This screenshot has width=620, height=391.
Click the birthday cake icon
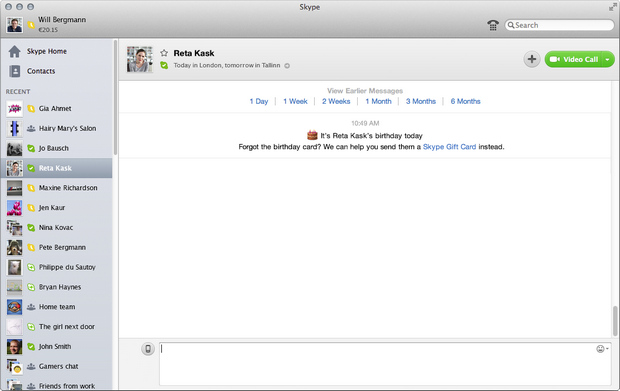(312, 135)
